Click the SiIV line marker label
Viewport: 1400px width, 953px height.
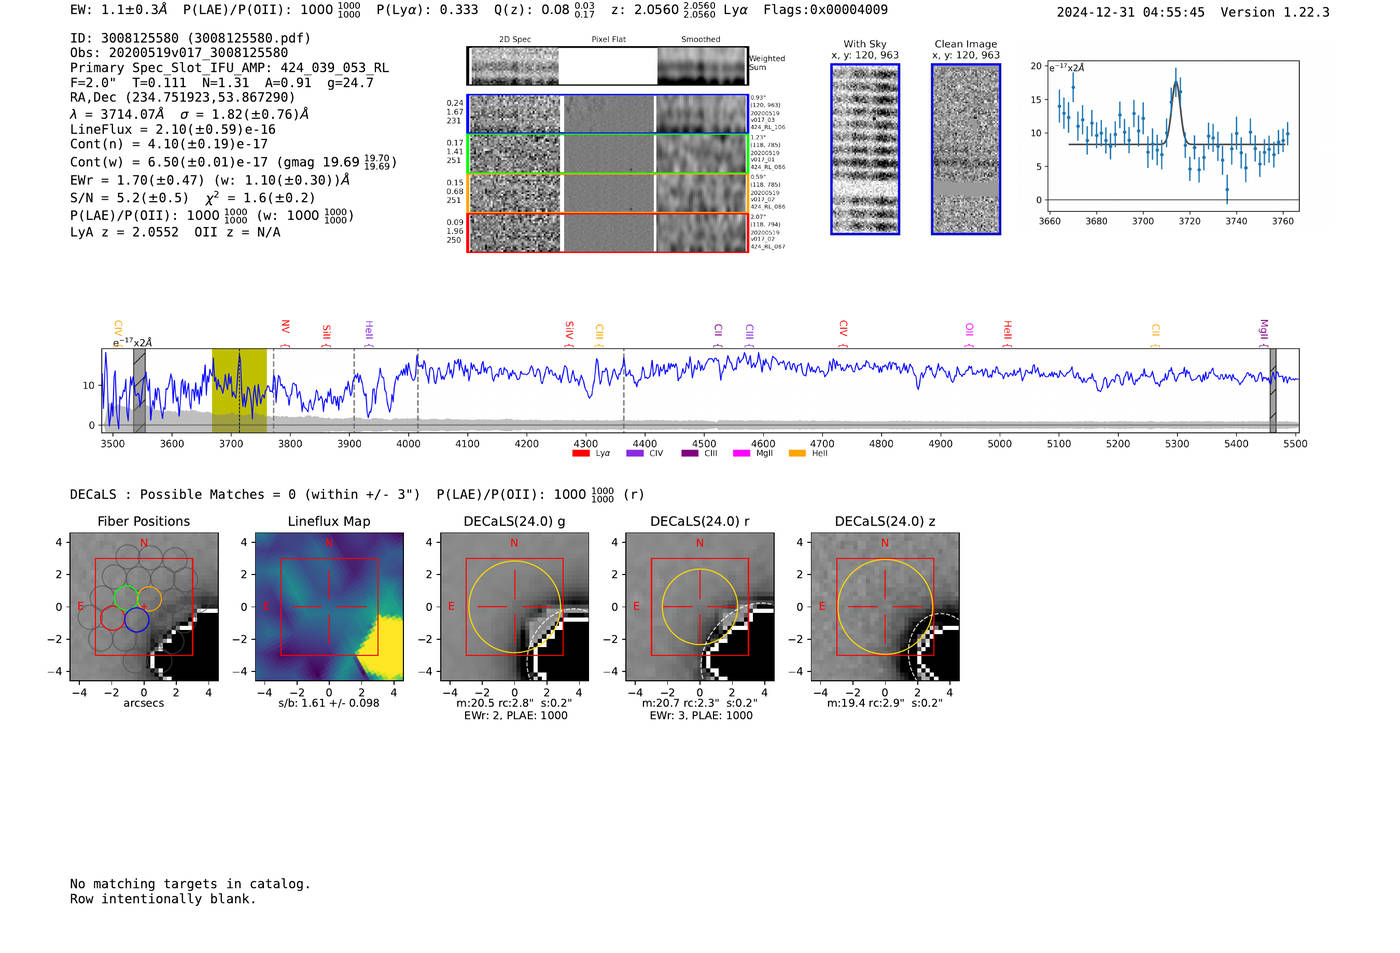pos(569,329)
